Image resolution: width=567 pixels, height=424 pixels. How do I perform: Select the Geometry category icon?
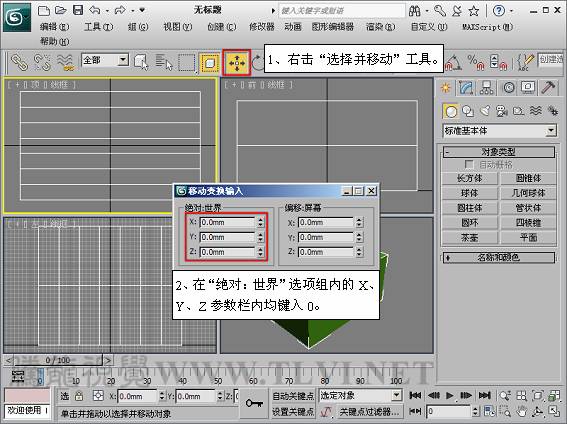pyautogui.click(x=451, y=111)
